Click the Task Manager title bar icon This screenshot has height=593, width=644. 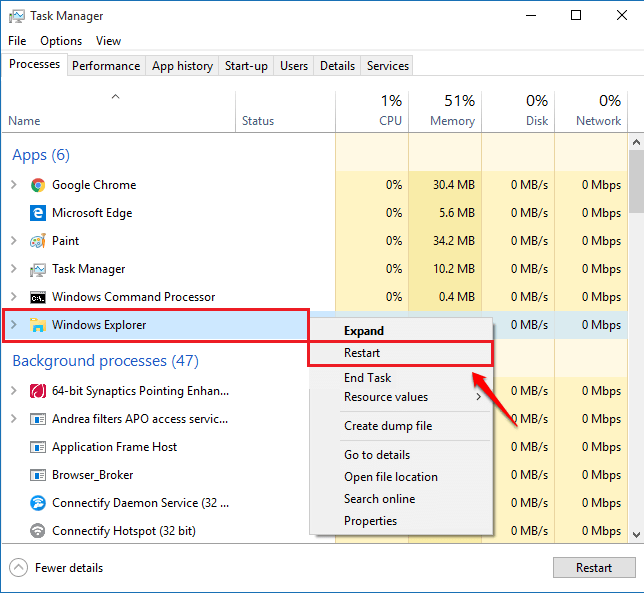coord(17,16)
